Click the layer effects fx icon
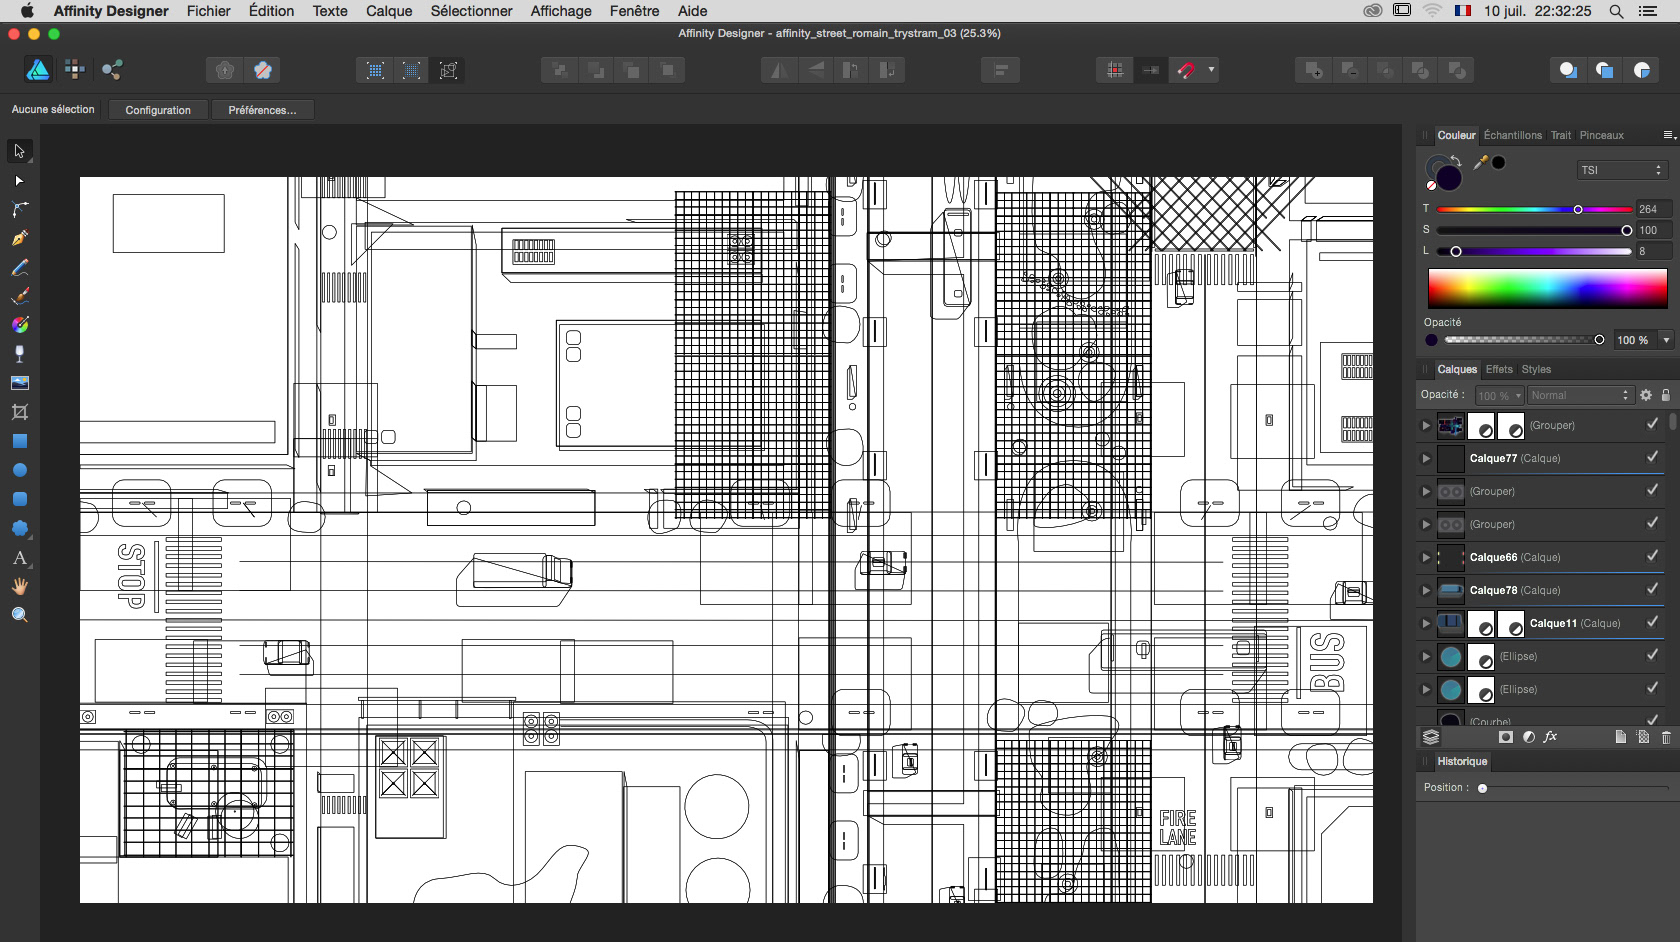 (1551, 737)
